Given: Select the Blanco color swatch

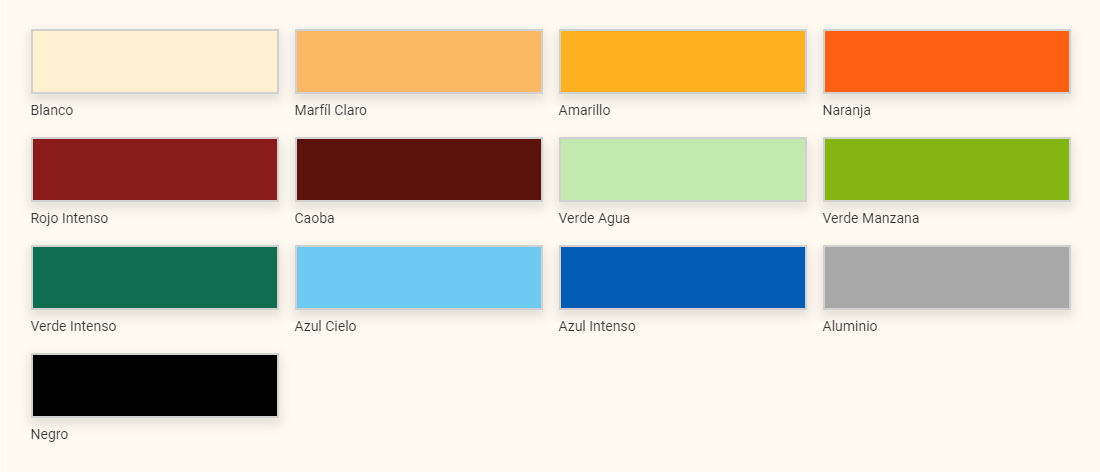Looking at the screenshot, I should click(x=155, y=62).
